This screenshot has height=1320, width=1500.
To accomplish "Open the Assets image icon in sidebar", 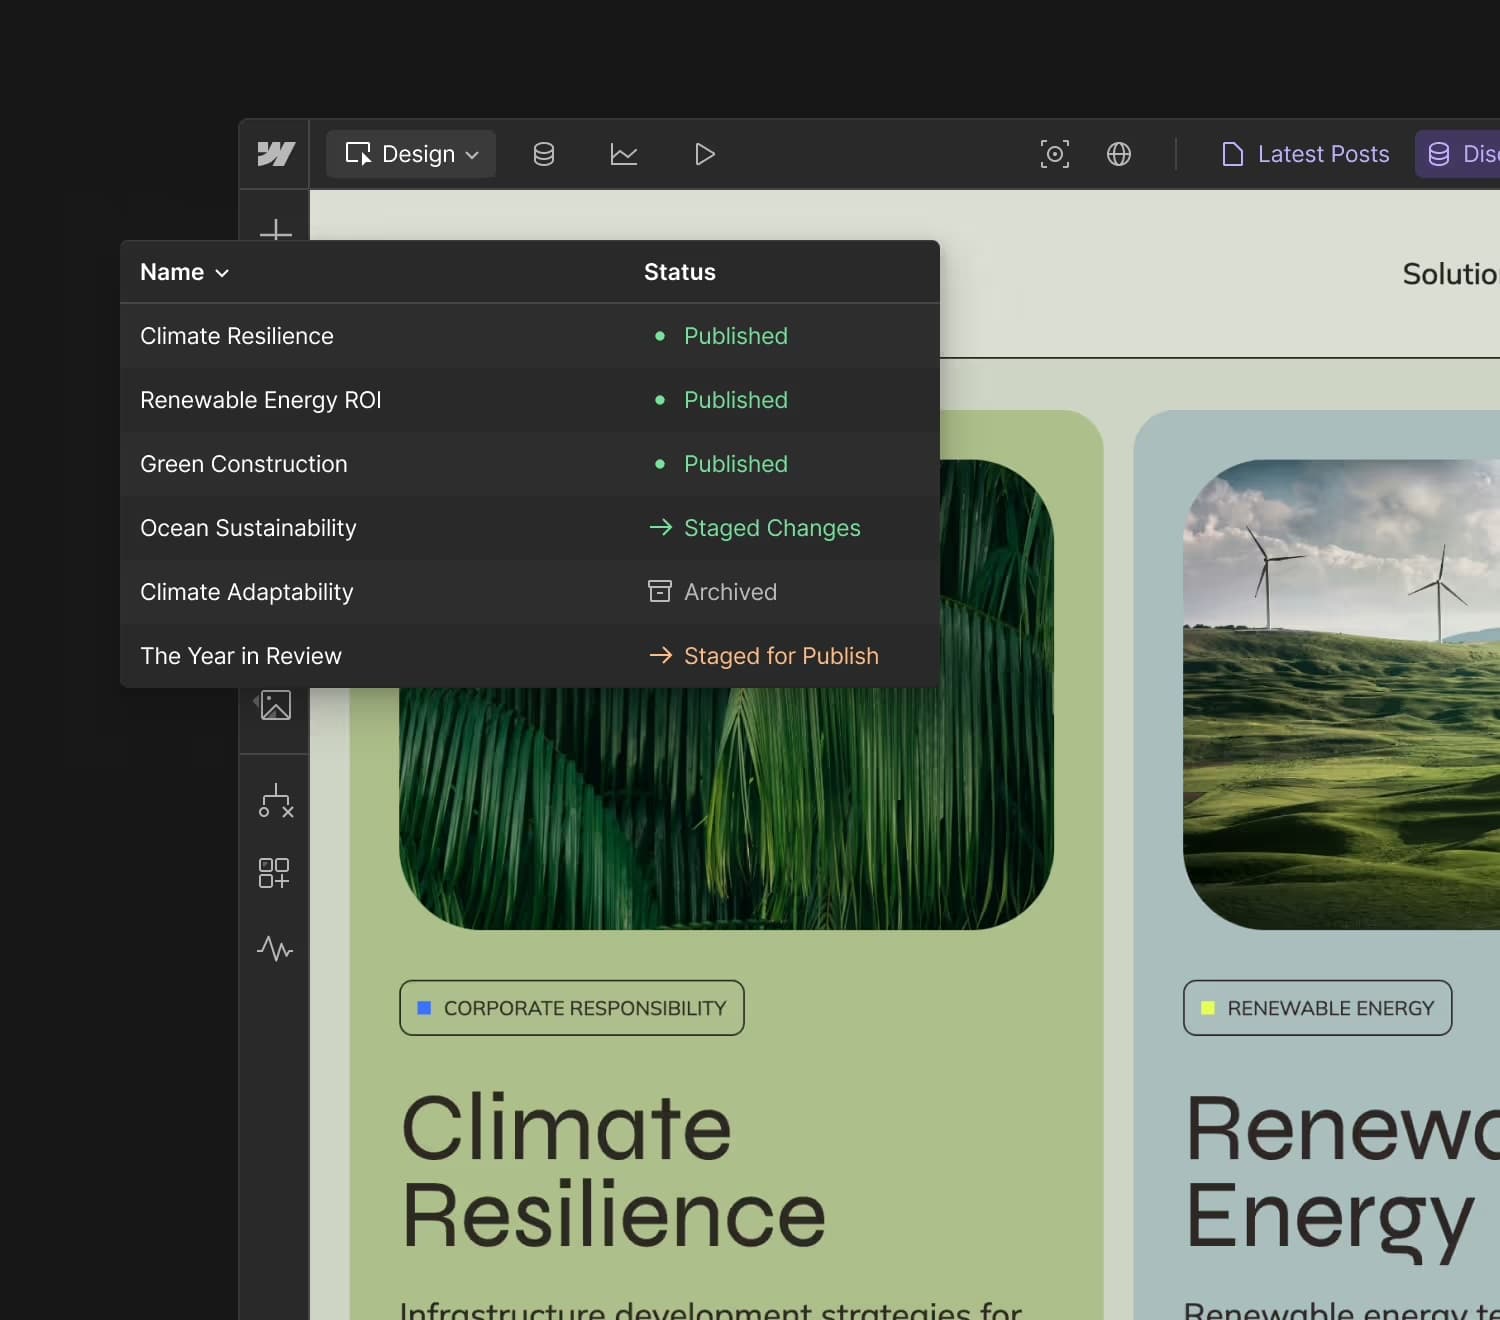I will pos(275,705).
